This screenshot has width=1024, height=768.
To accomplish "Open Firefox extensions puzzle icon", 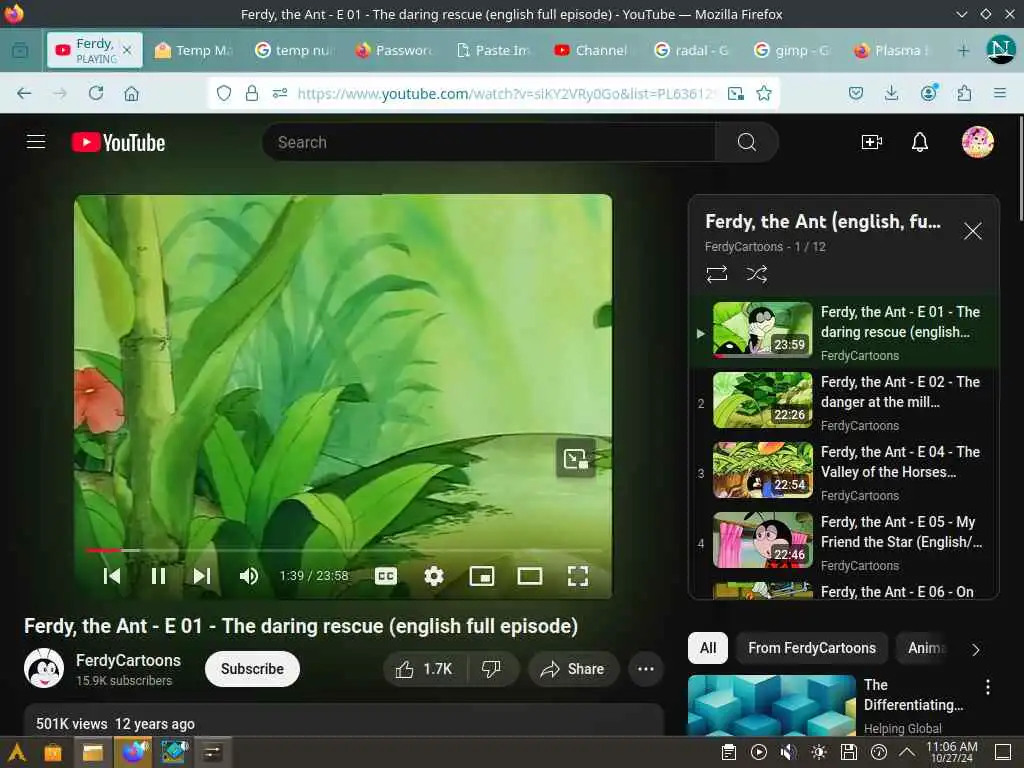I will (x=964, y=93).
